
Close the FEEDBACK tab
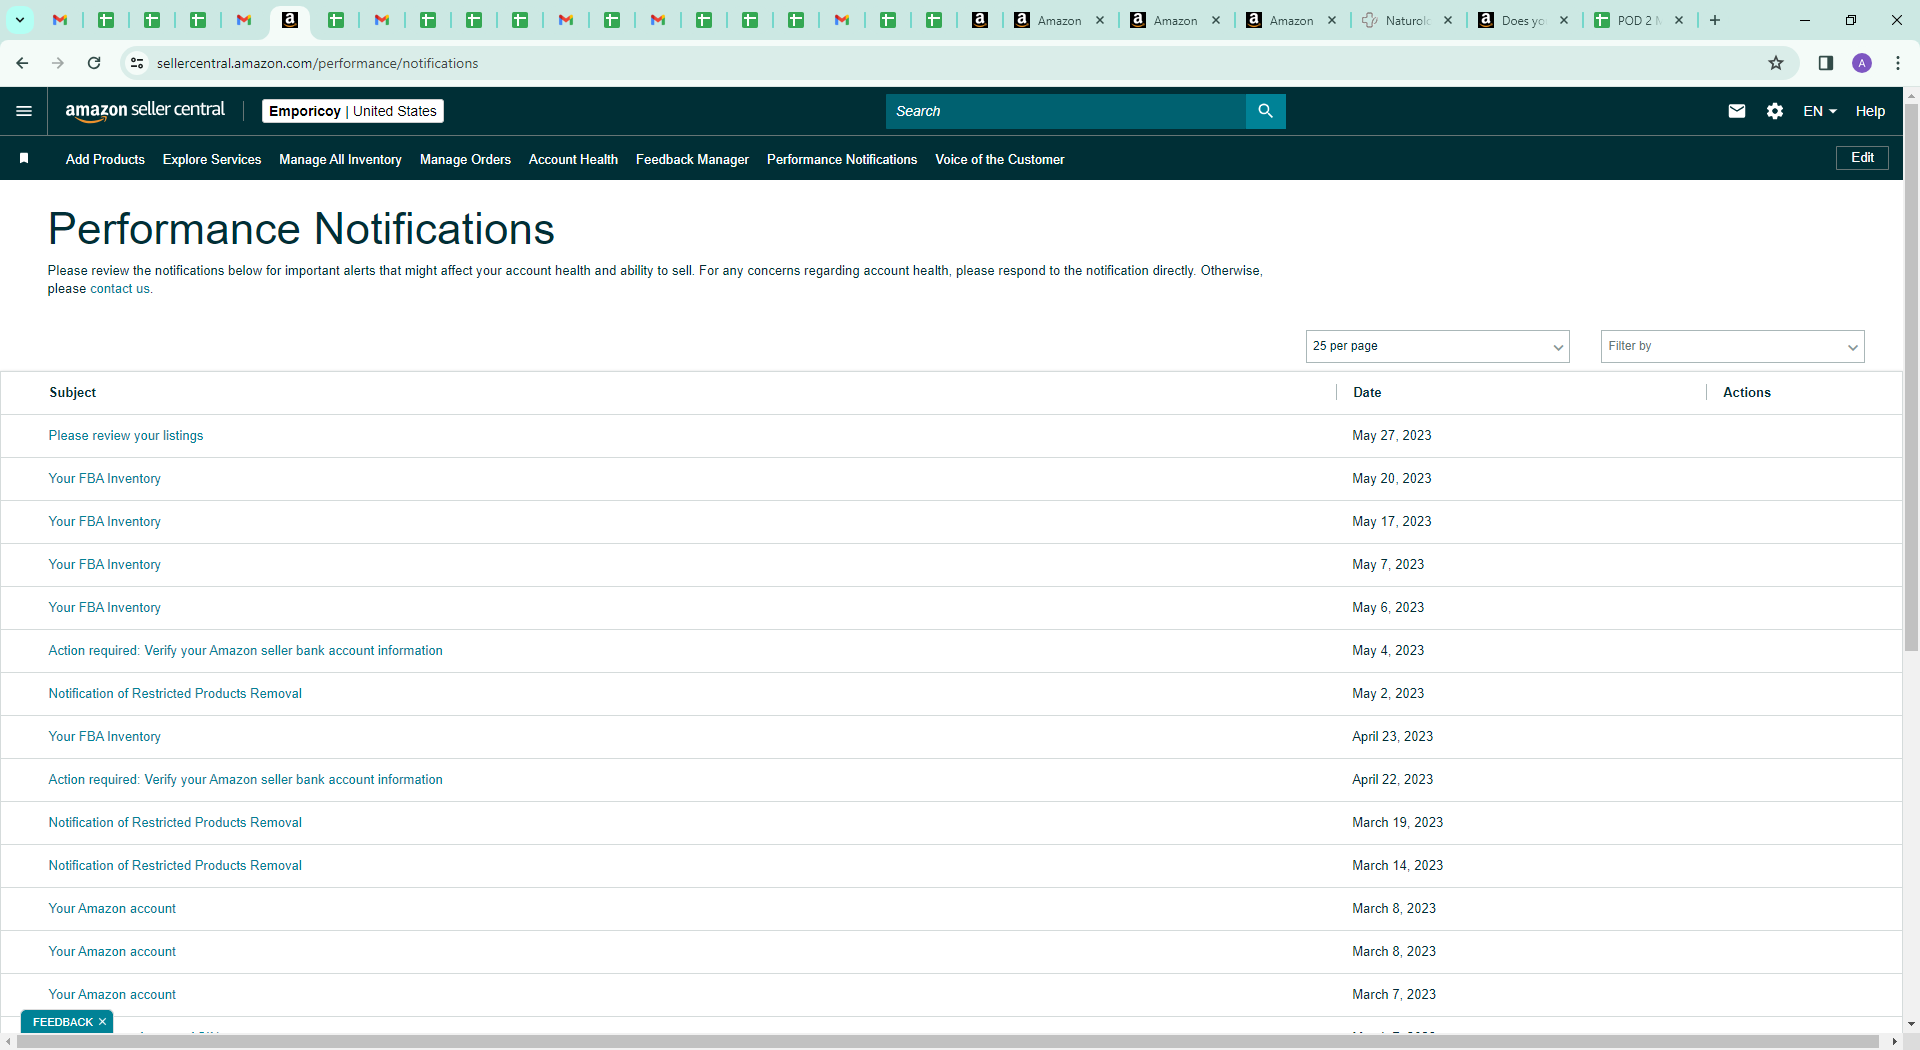tap(102, 1022)
